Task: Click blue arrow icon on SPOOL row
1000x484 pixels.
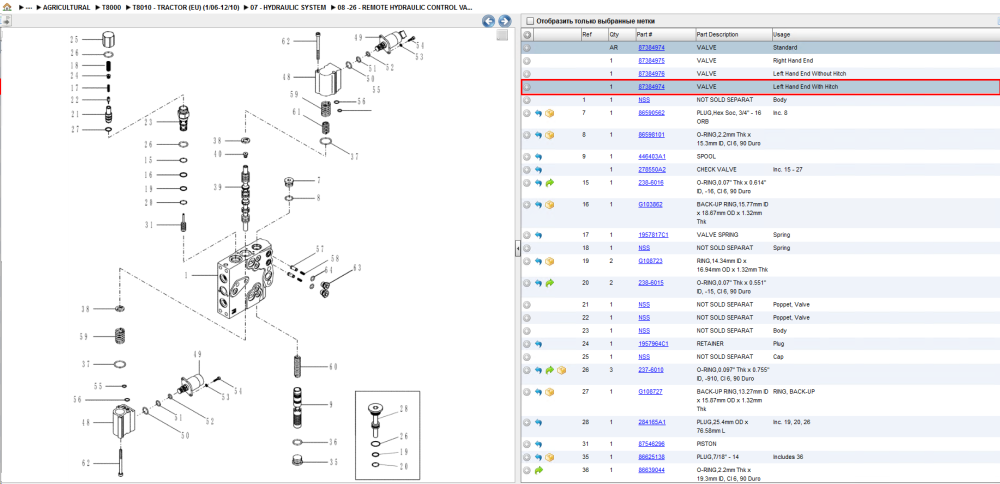Action: (538, 156)
